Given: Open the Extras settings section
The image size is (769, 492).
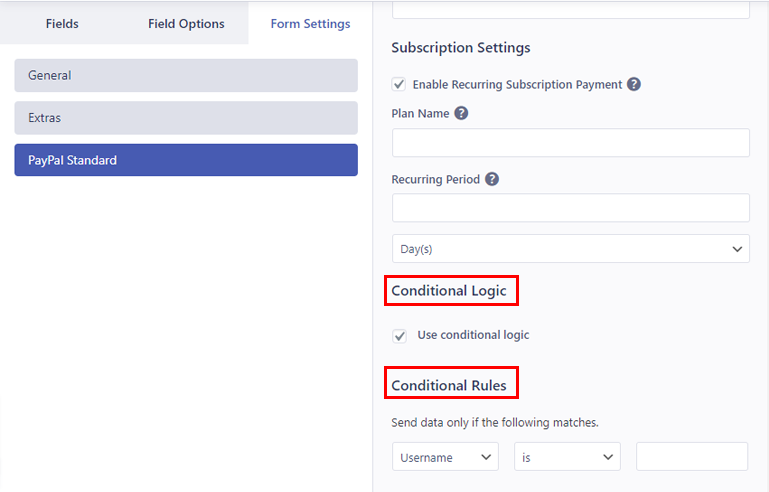Looking at the screenshot, I should pyautogui.click(x=186, y=118).
